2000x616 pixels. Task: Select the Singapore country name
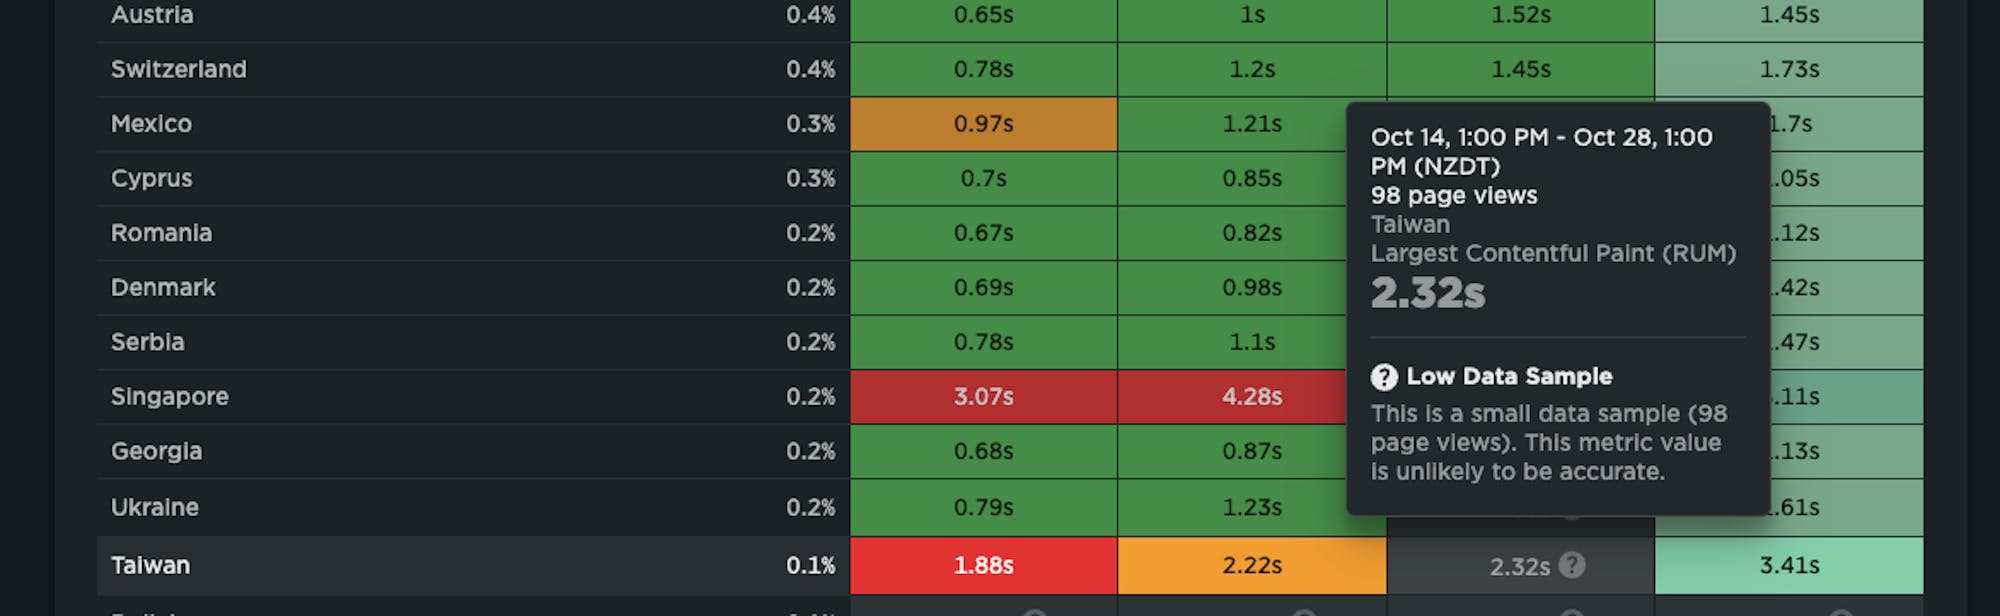pyautogui.click(x=170, y=396)
